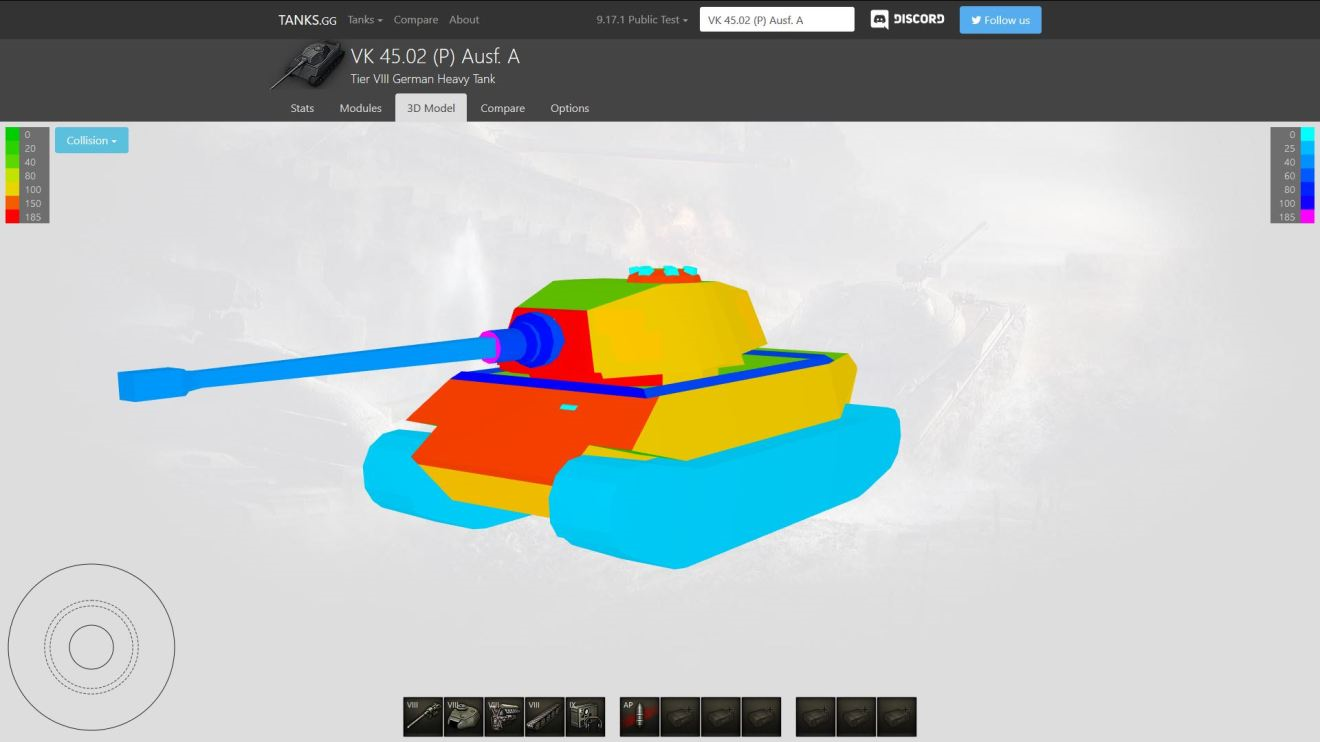Viewport: 1320px width, 742px height.
Task: Switch to the Stats tab
Action: pos(302,108)
